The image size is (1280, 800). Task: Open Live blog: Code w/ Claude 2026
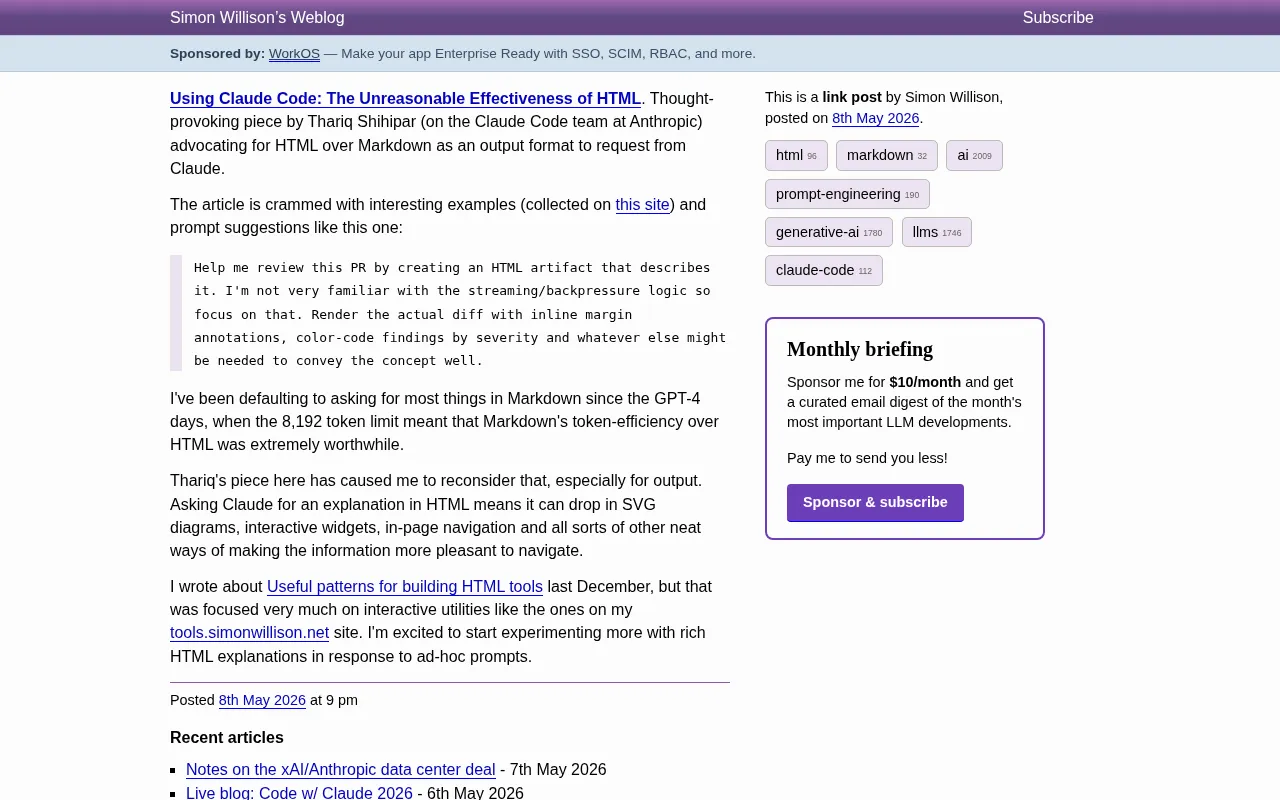299,792
